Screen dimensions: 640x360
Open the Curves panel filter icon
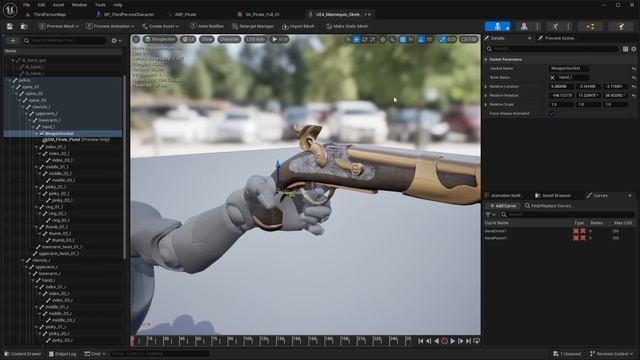click(x=490, y=214)
